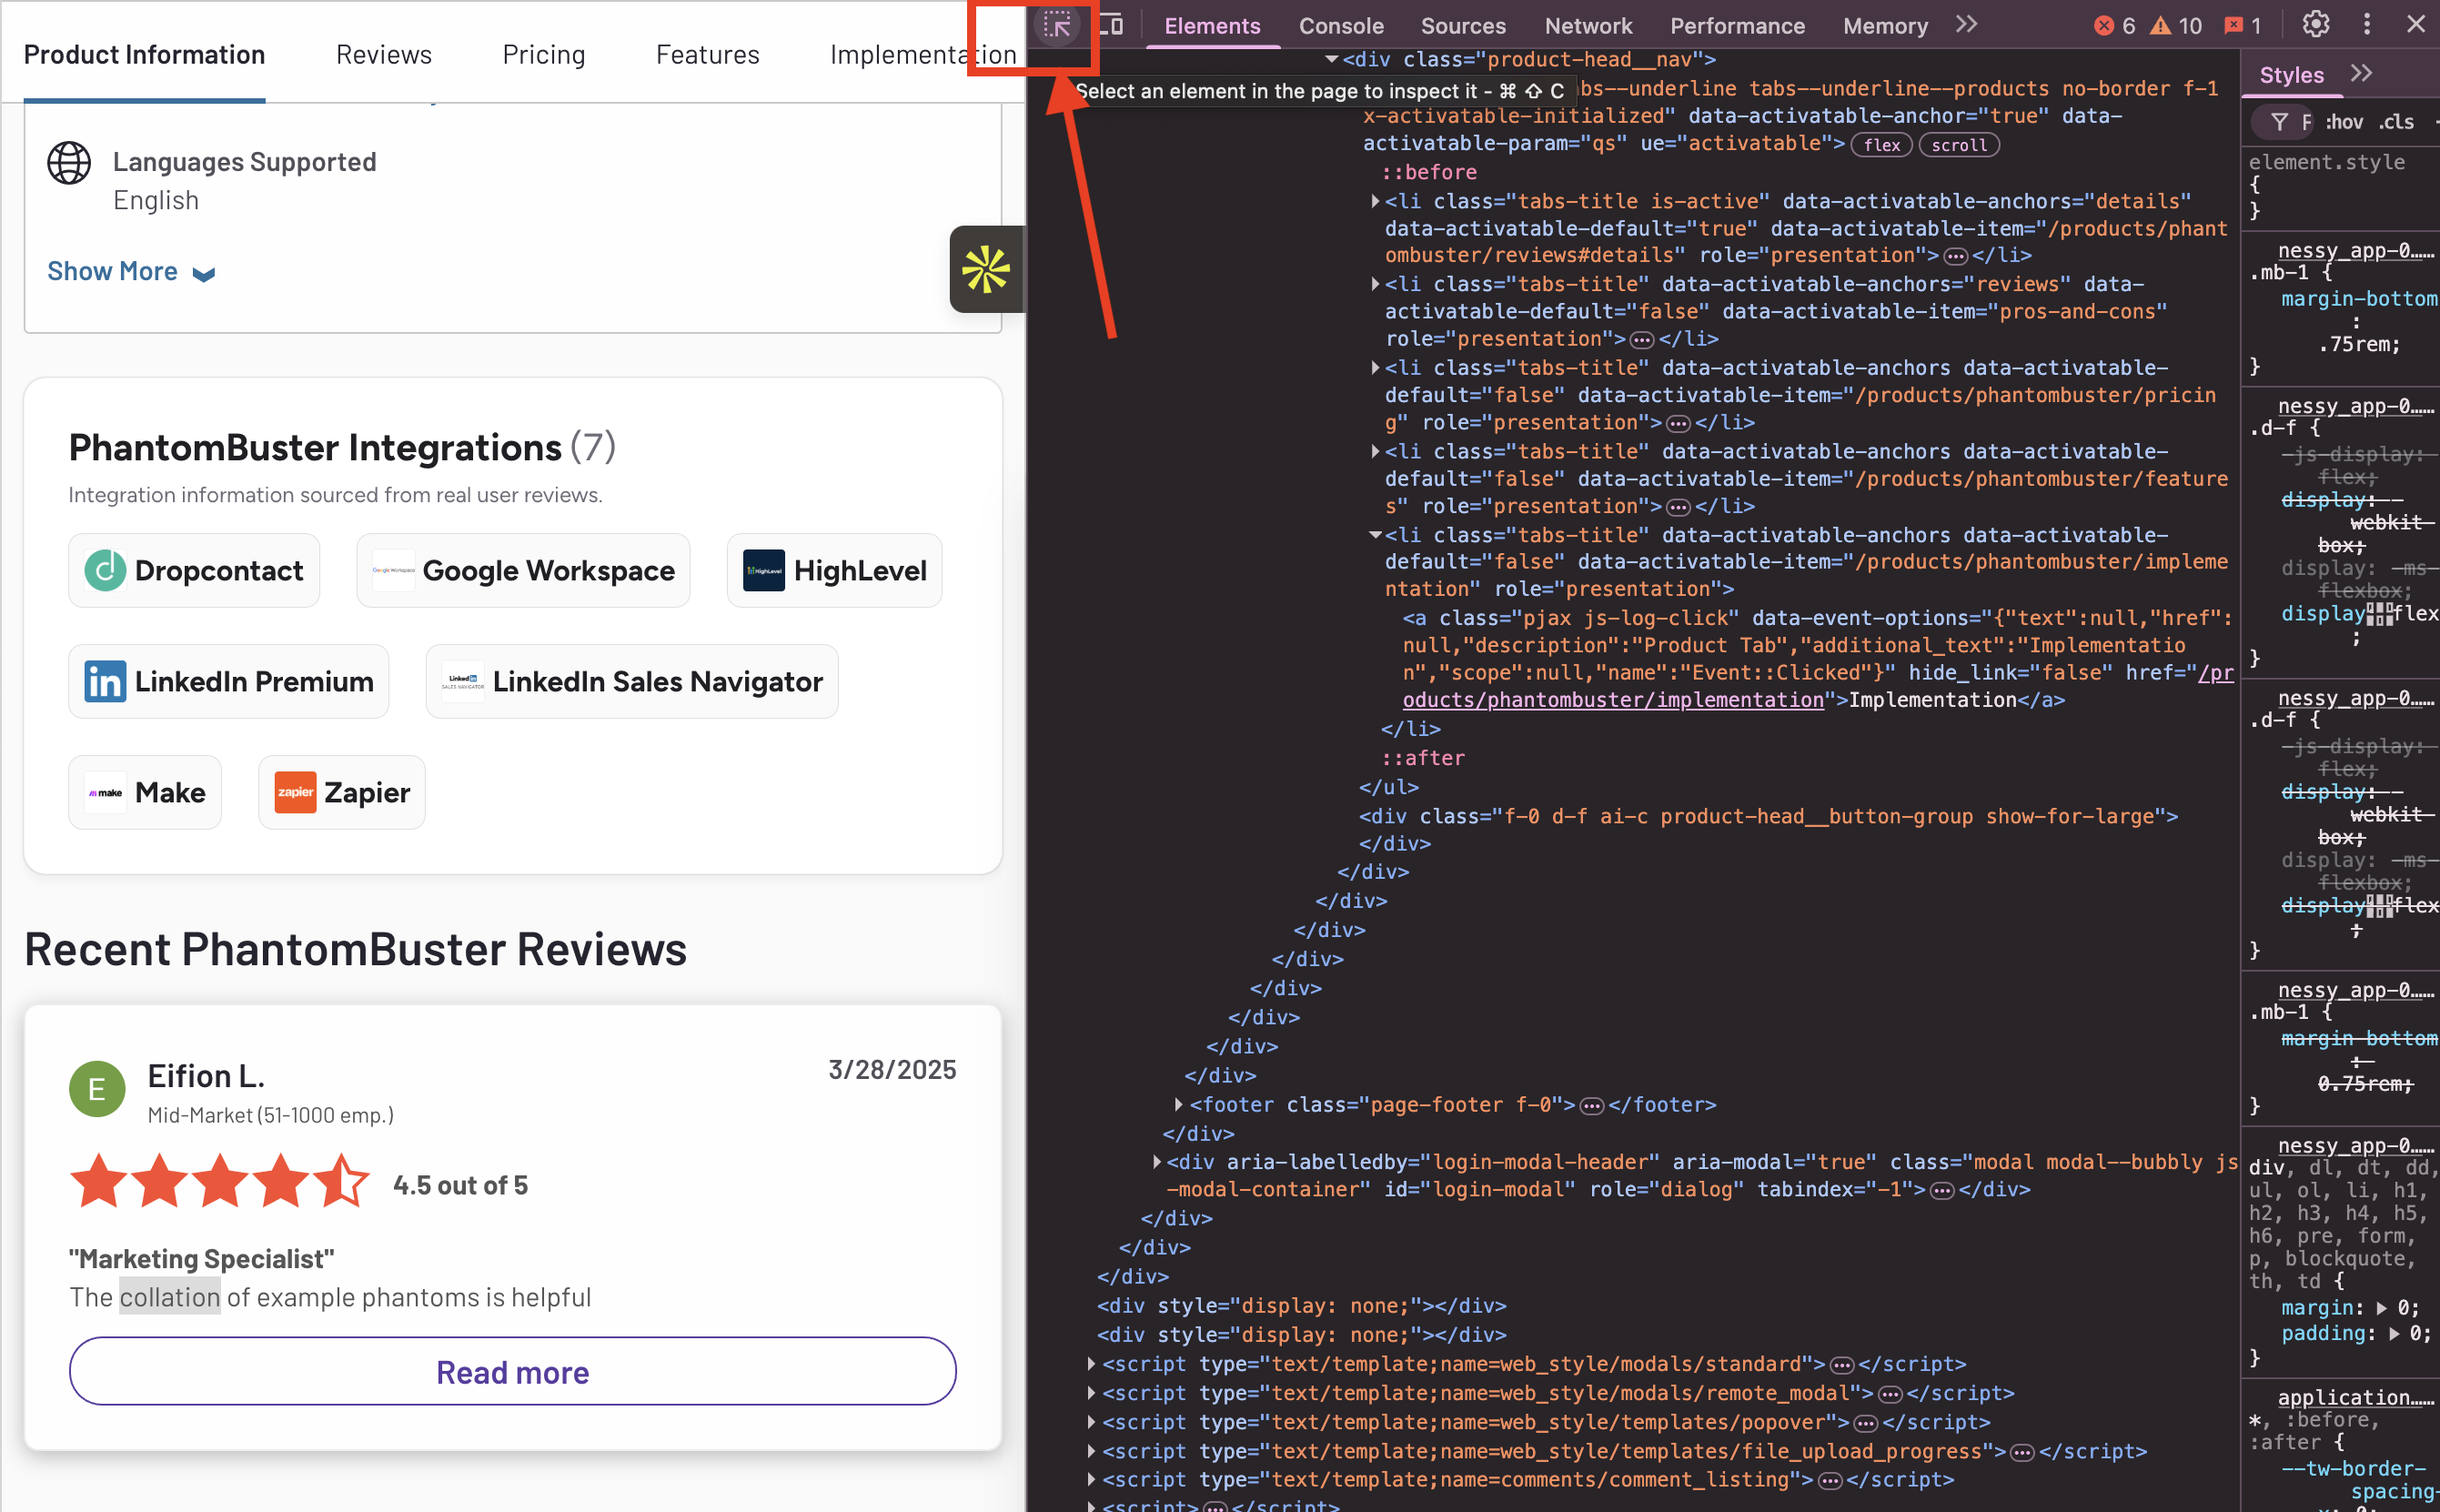Expand the li node for pricing item
The image size is (2440, 1512).
coord(1375,368)
